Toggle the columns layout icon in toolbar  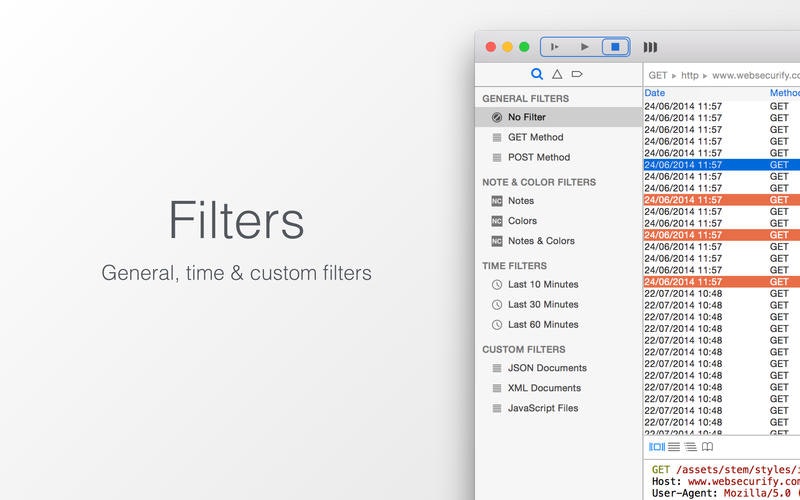[x=650, y=47]
